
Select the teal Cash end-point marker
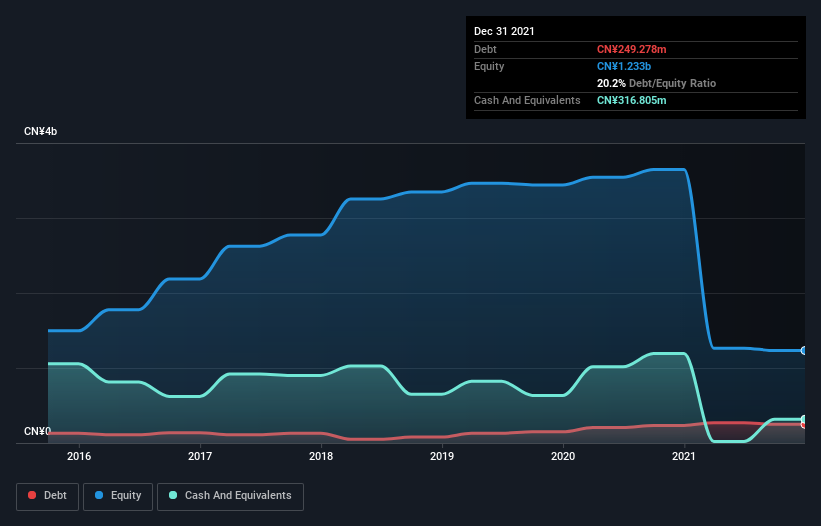click(804, 419)
